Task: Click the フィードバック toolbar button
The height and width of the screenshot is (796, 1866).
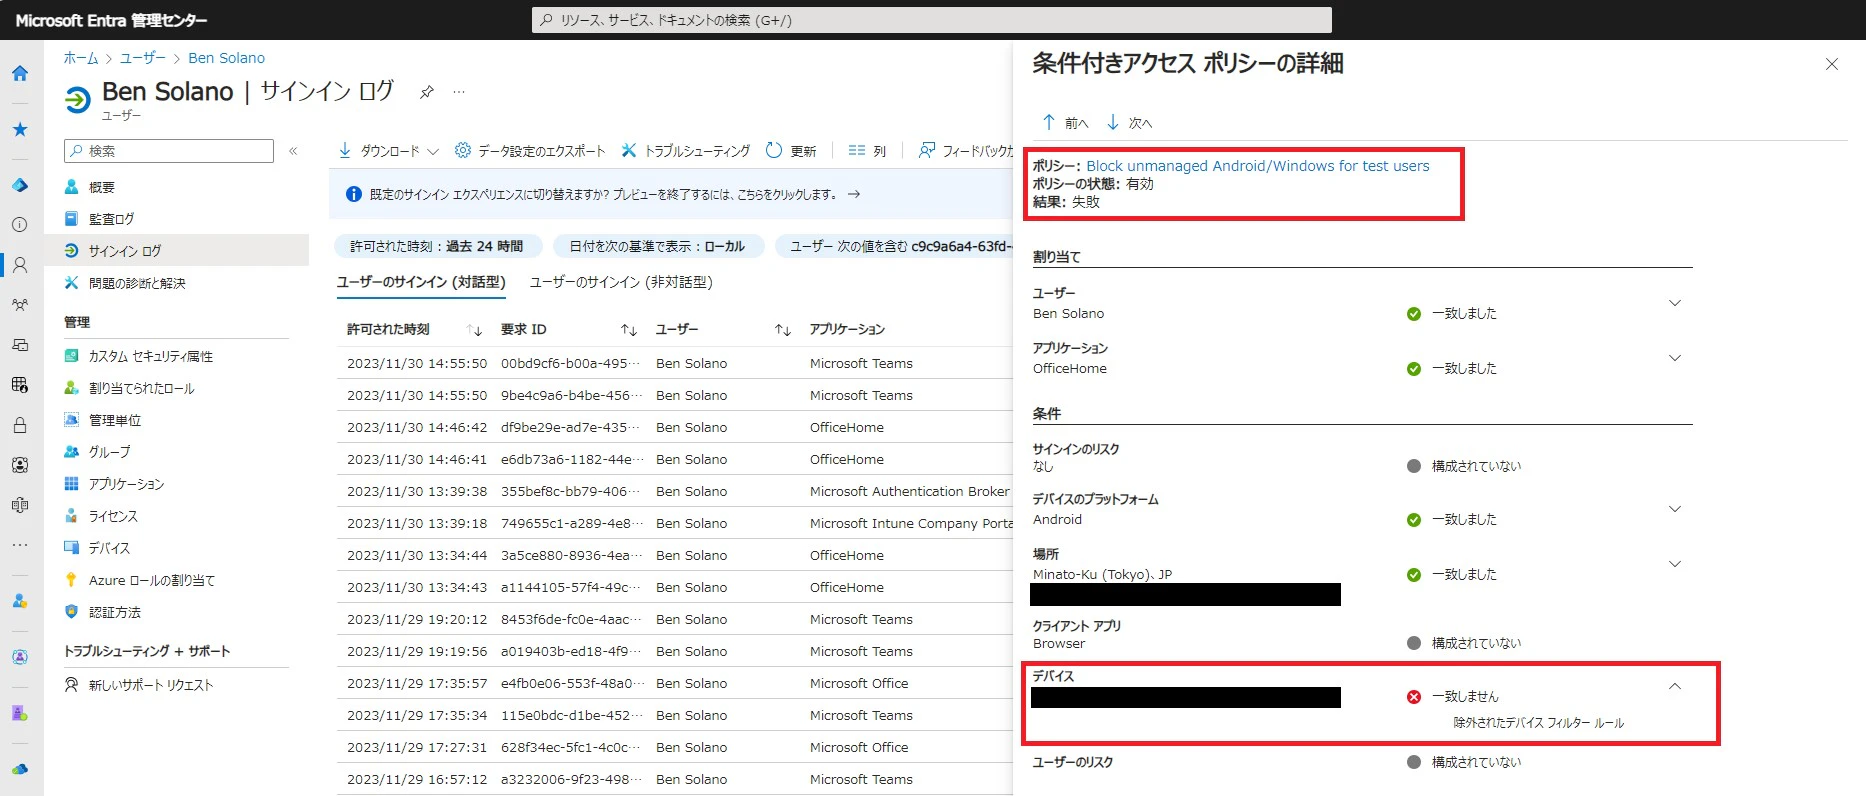Action: coord(966,151)
